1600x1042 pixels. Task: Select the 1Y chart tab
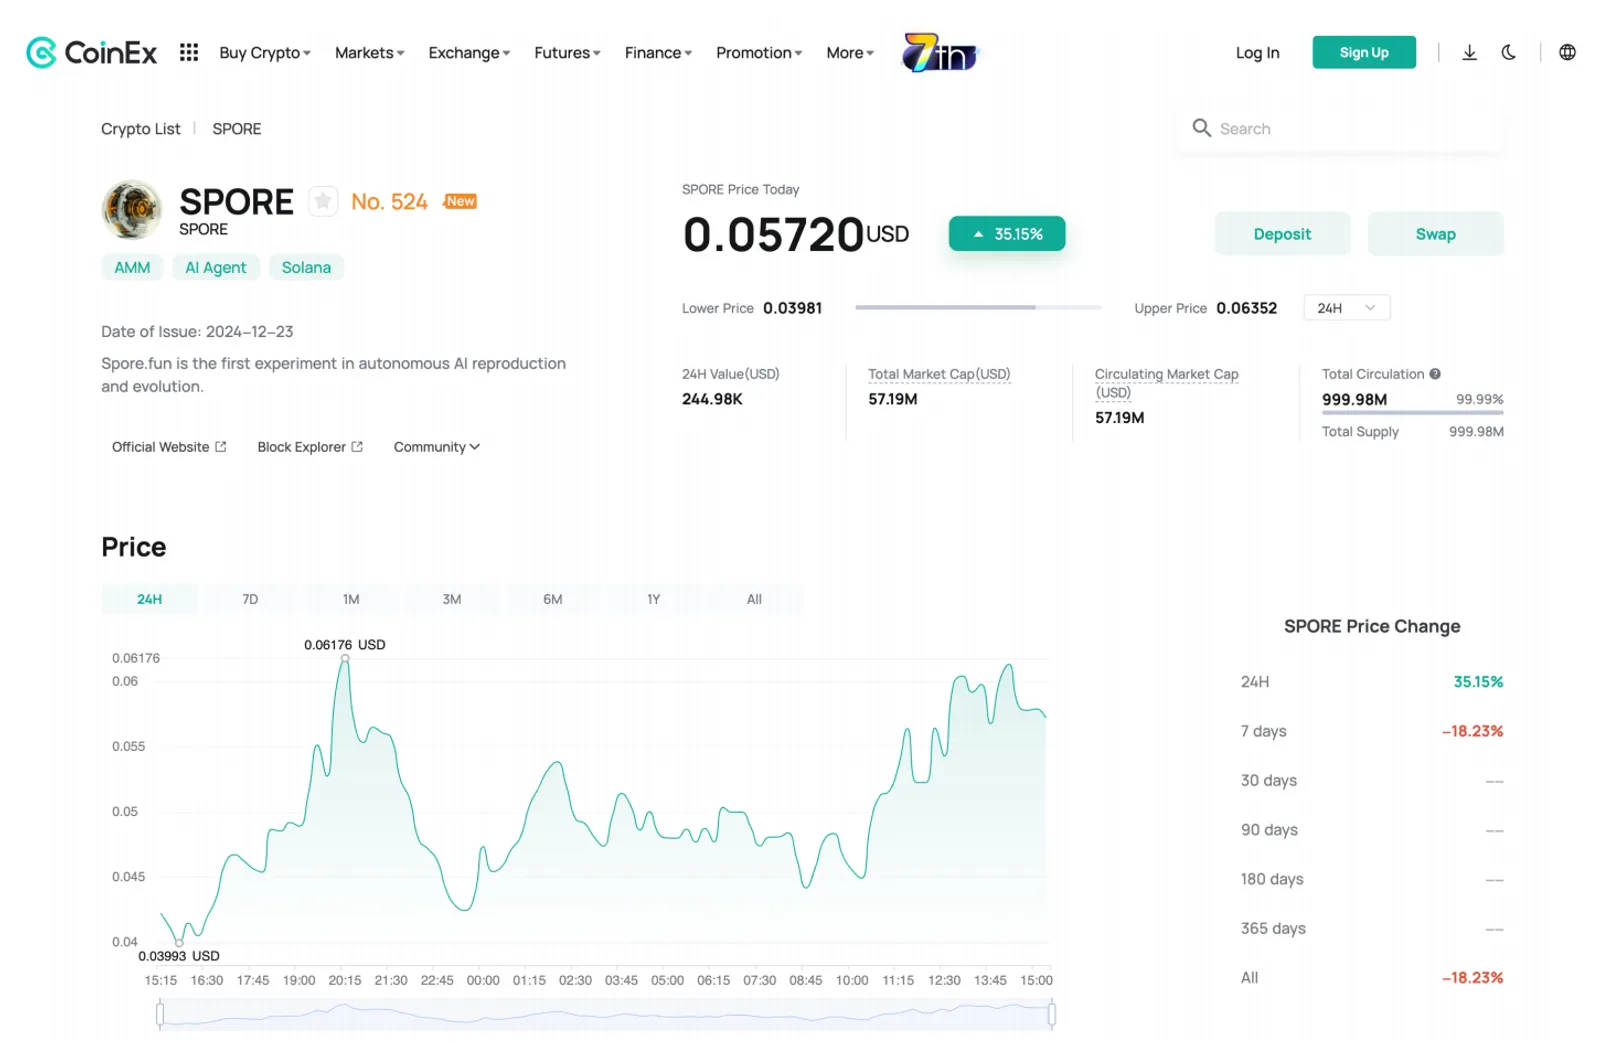click(x=654, y=599)
